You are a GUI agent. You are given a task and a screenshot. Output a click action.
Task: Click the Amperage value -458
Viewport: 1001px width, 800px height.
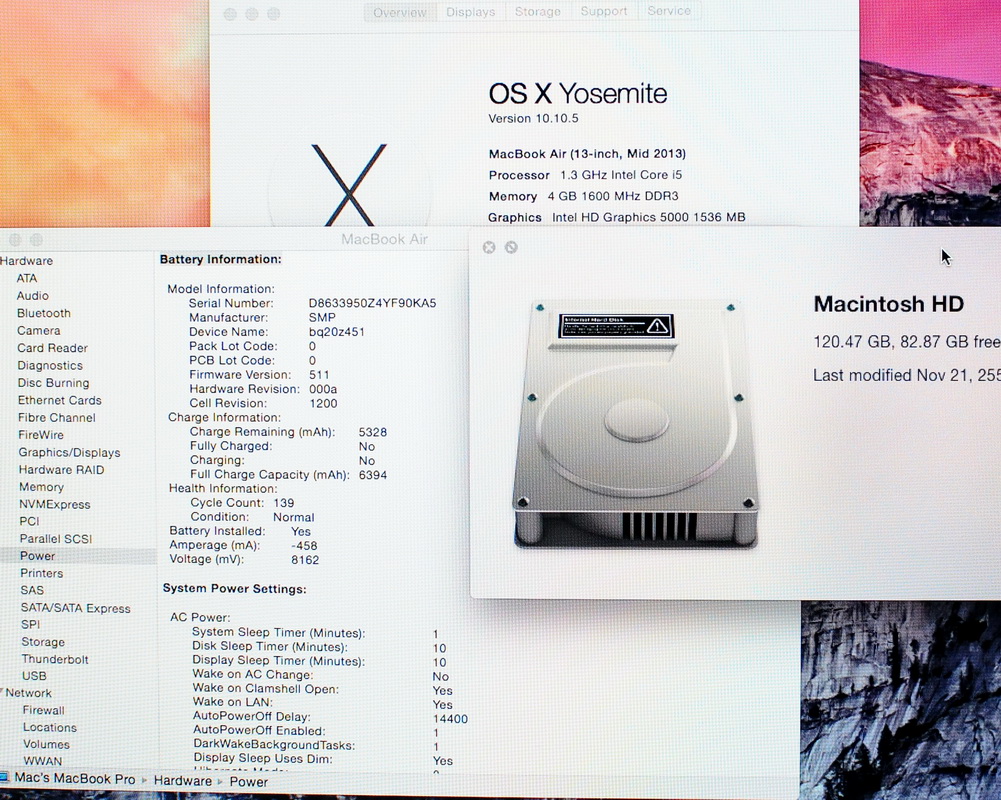click(304, 546)
